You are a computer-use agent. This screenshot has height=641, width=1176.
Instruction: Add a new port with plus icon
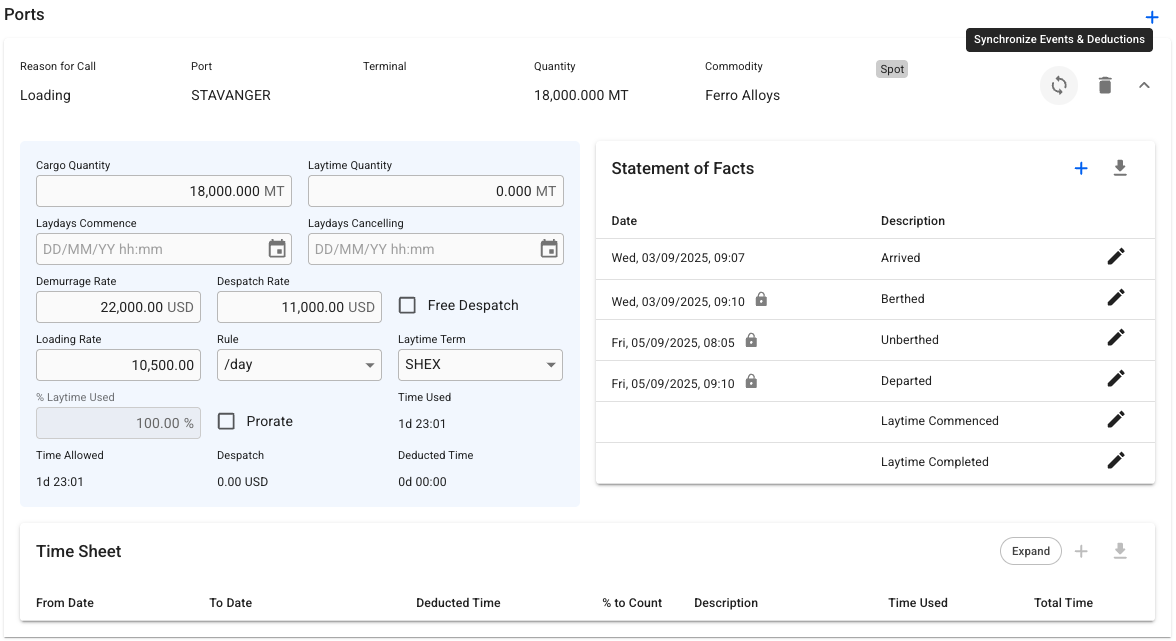(1152, 17)
